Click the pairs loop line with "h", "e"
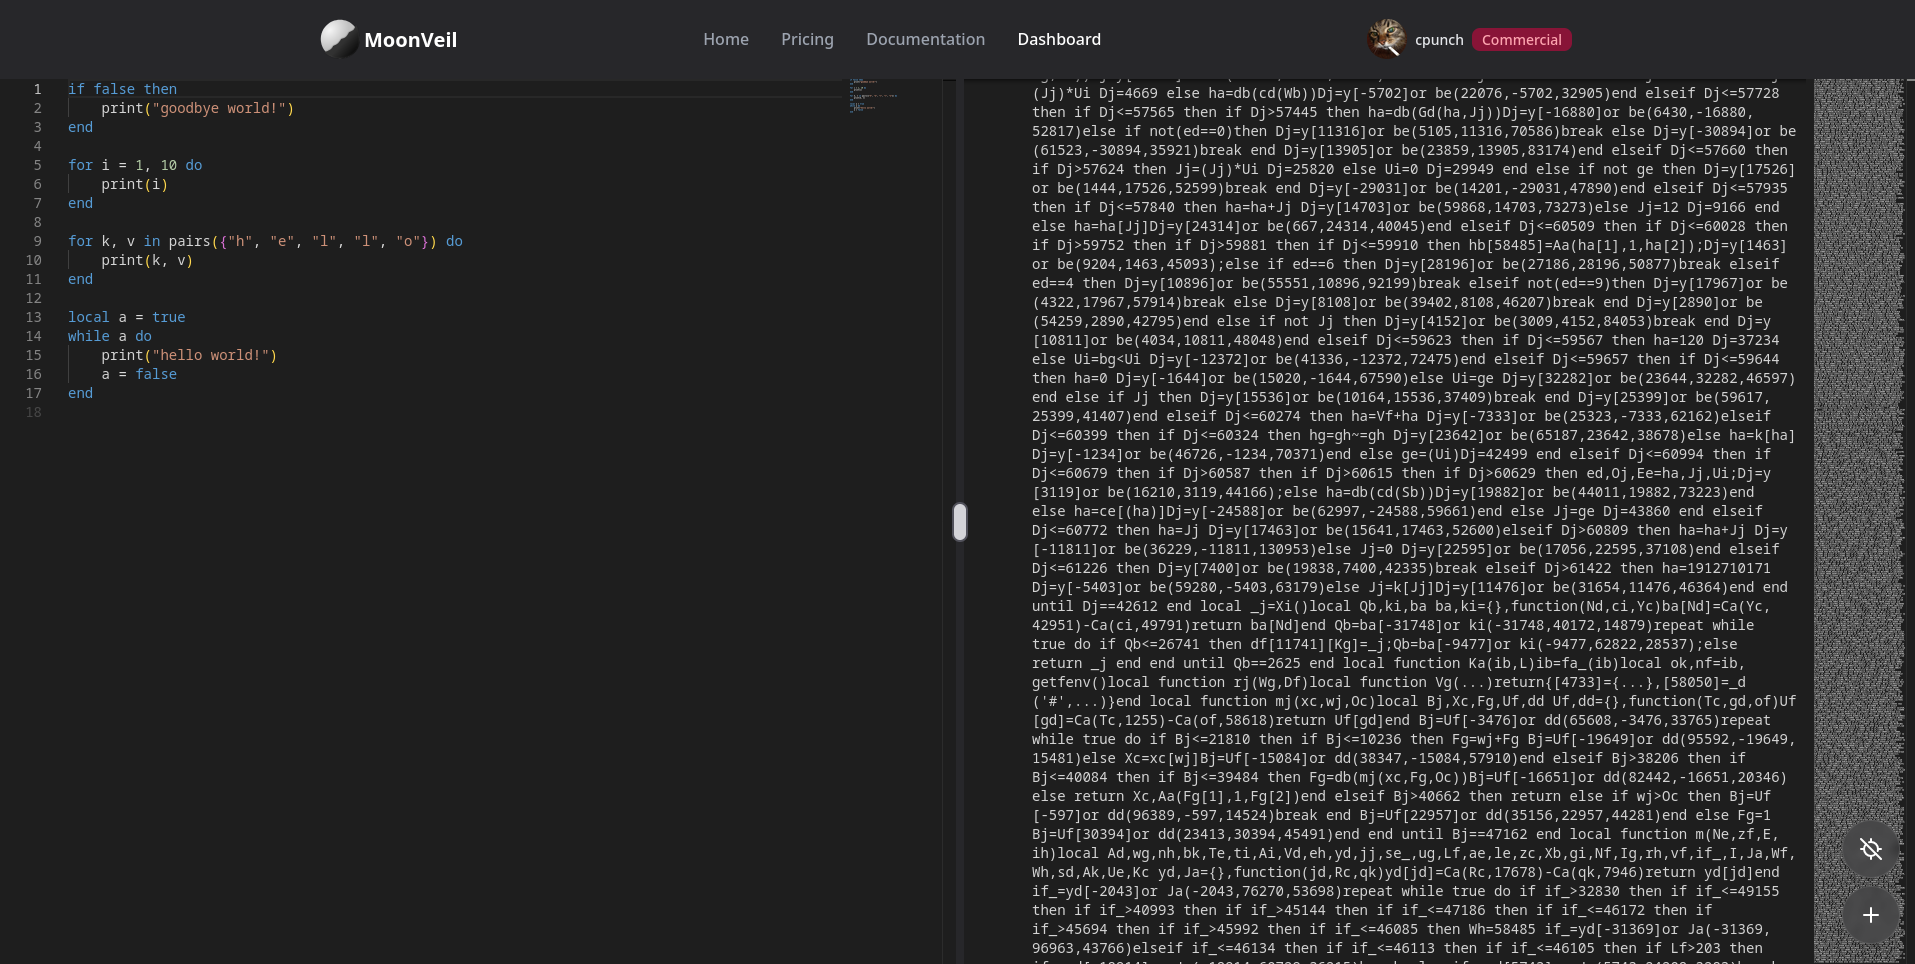1915x964 pixels. [265, 241]
